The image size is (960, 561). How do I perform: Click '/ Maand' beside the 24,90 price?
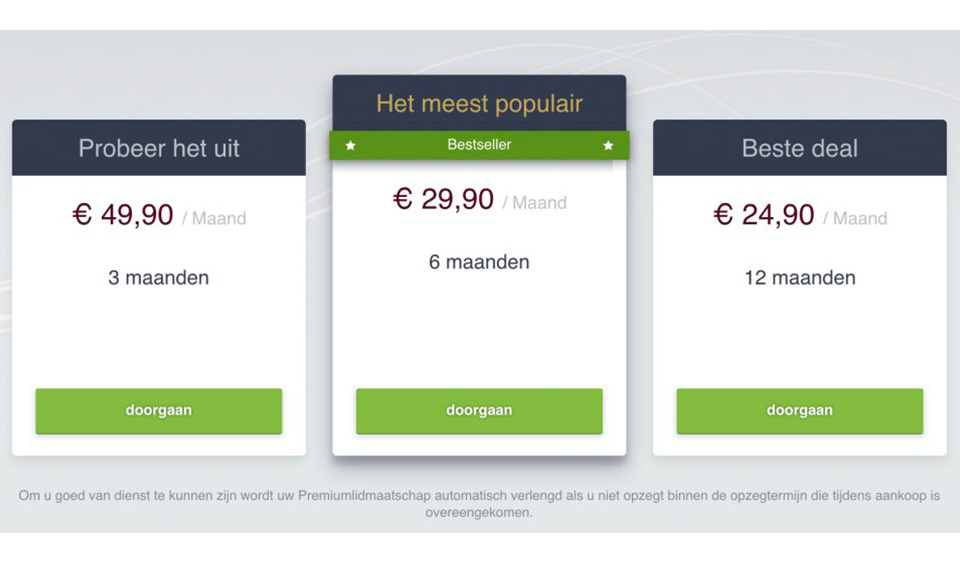[855, 218]
